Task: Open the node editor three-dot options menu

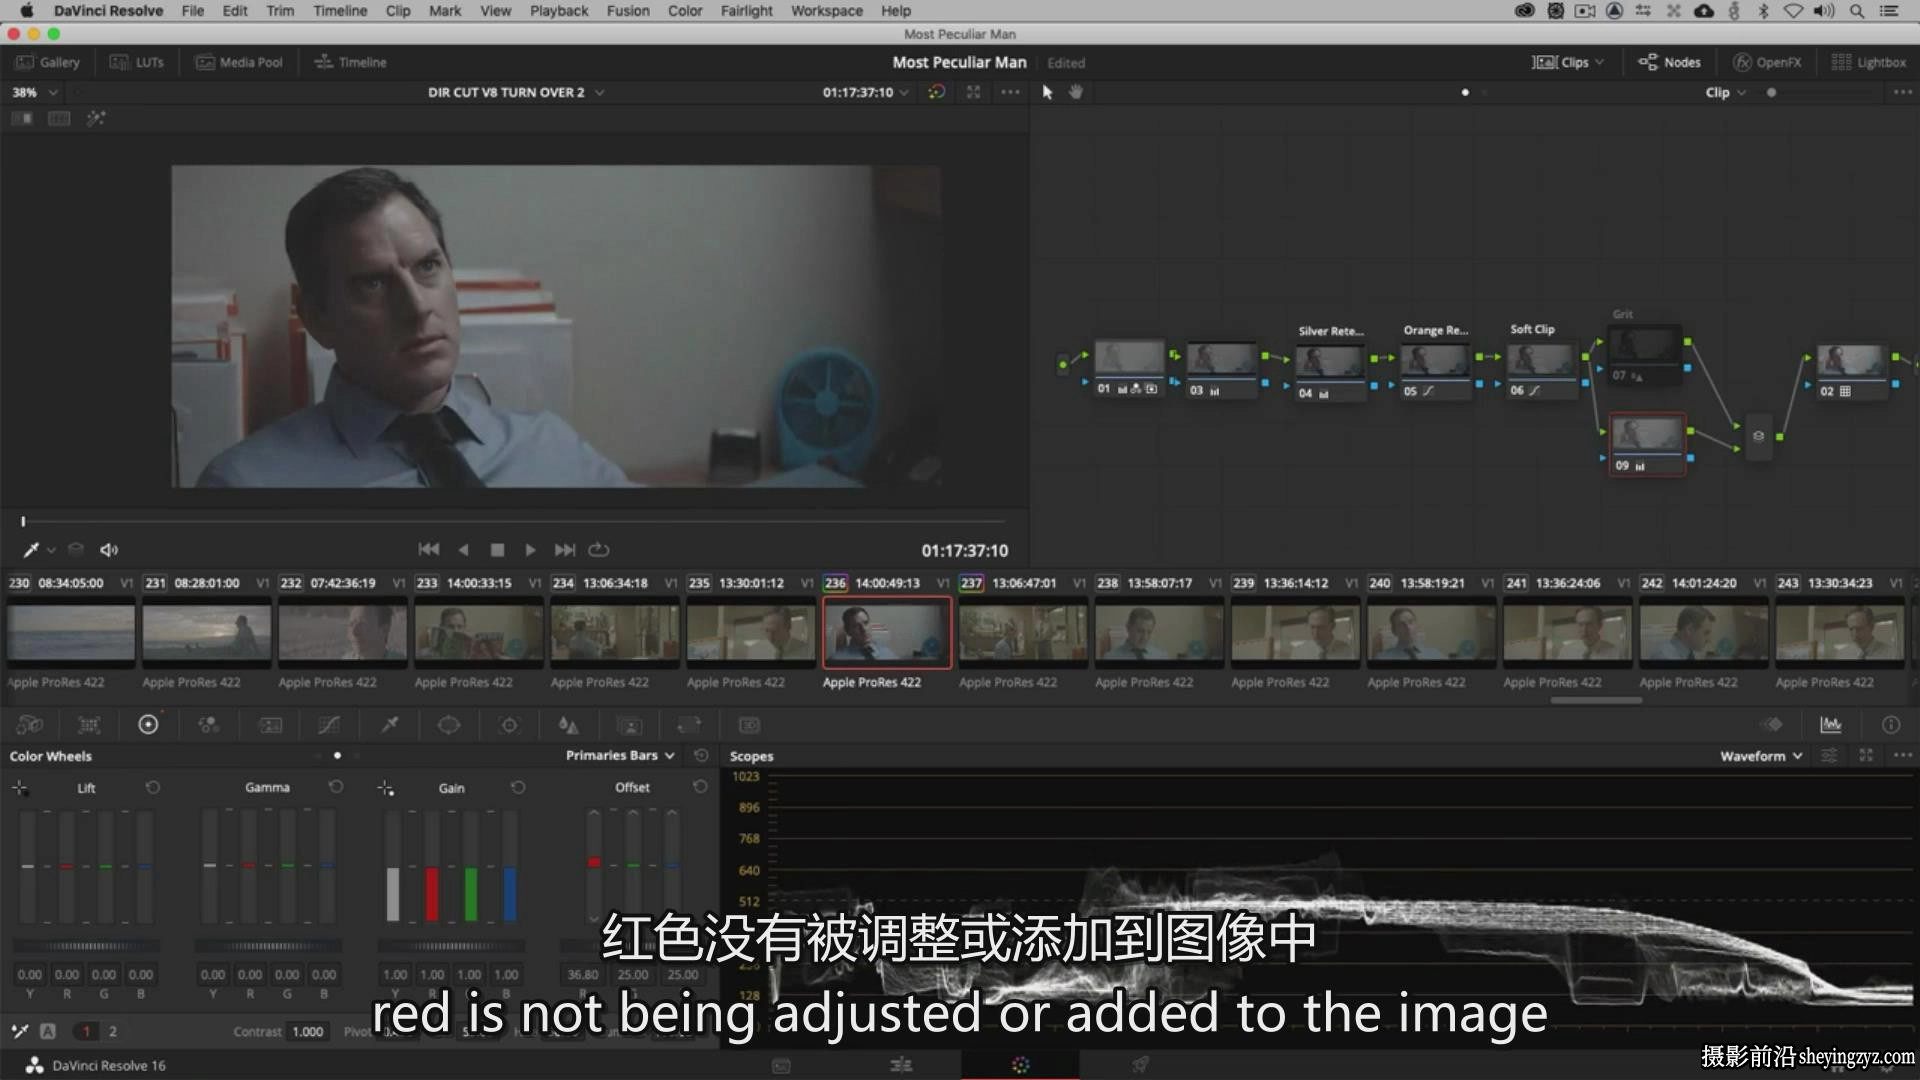Action: click(x=1902, y=92)
